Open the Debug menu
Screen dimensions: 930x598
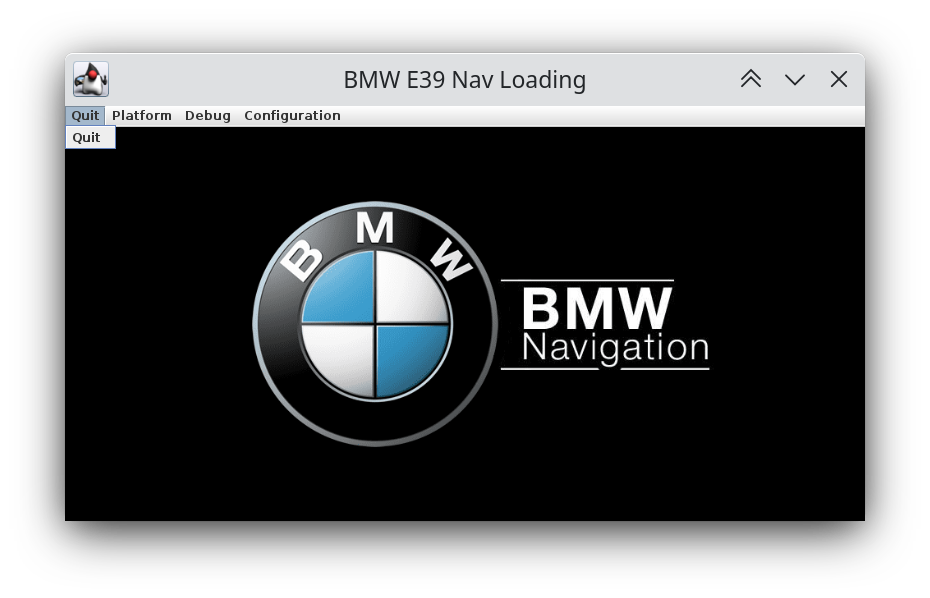pyautogui.click(x=208, y=116)
